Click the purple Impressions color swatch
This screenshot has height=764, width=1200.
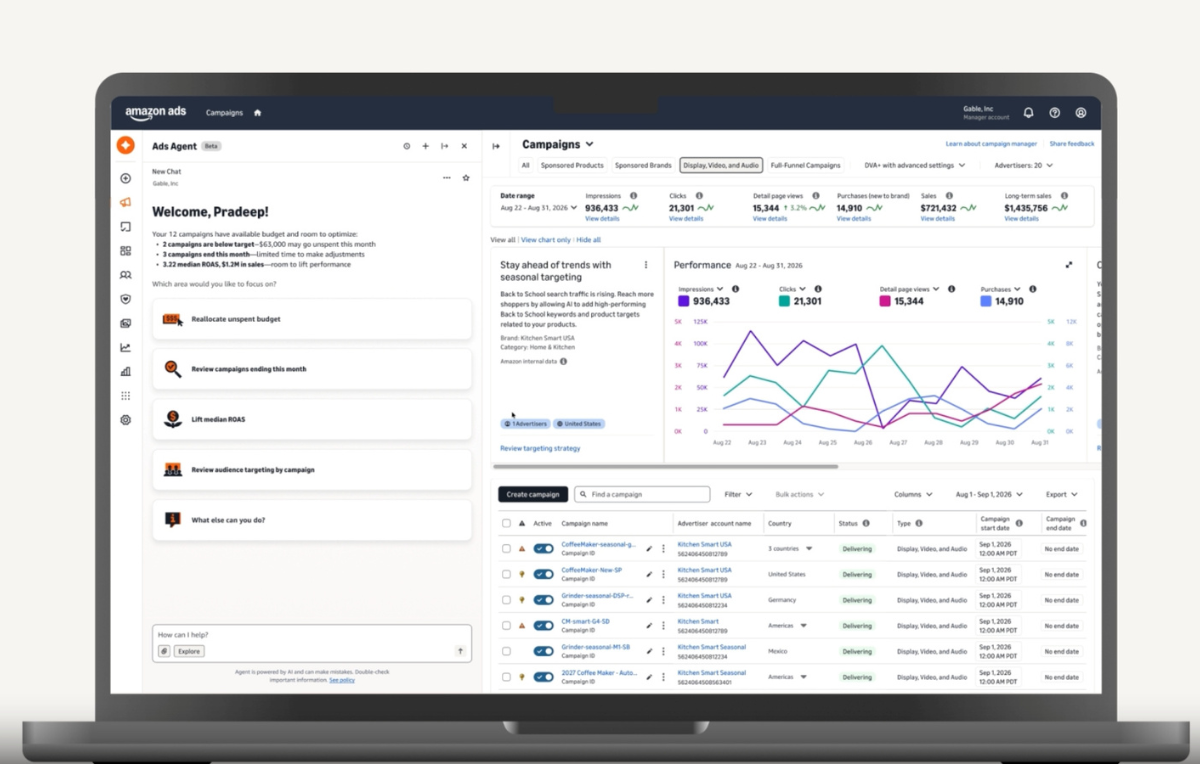click(683, 301)
